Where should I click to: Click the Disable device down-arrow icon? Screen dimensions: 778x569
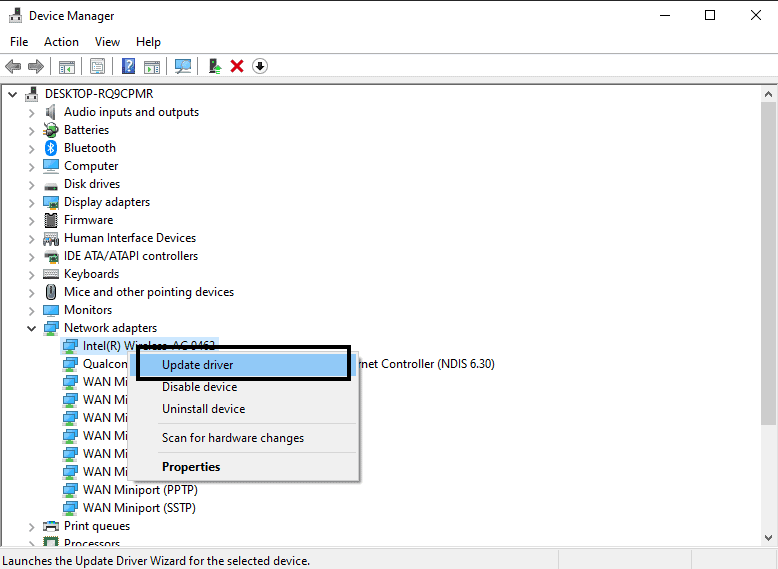pos(260,66)
